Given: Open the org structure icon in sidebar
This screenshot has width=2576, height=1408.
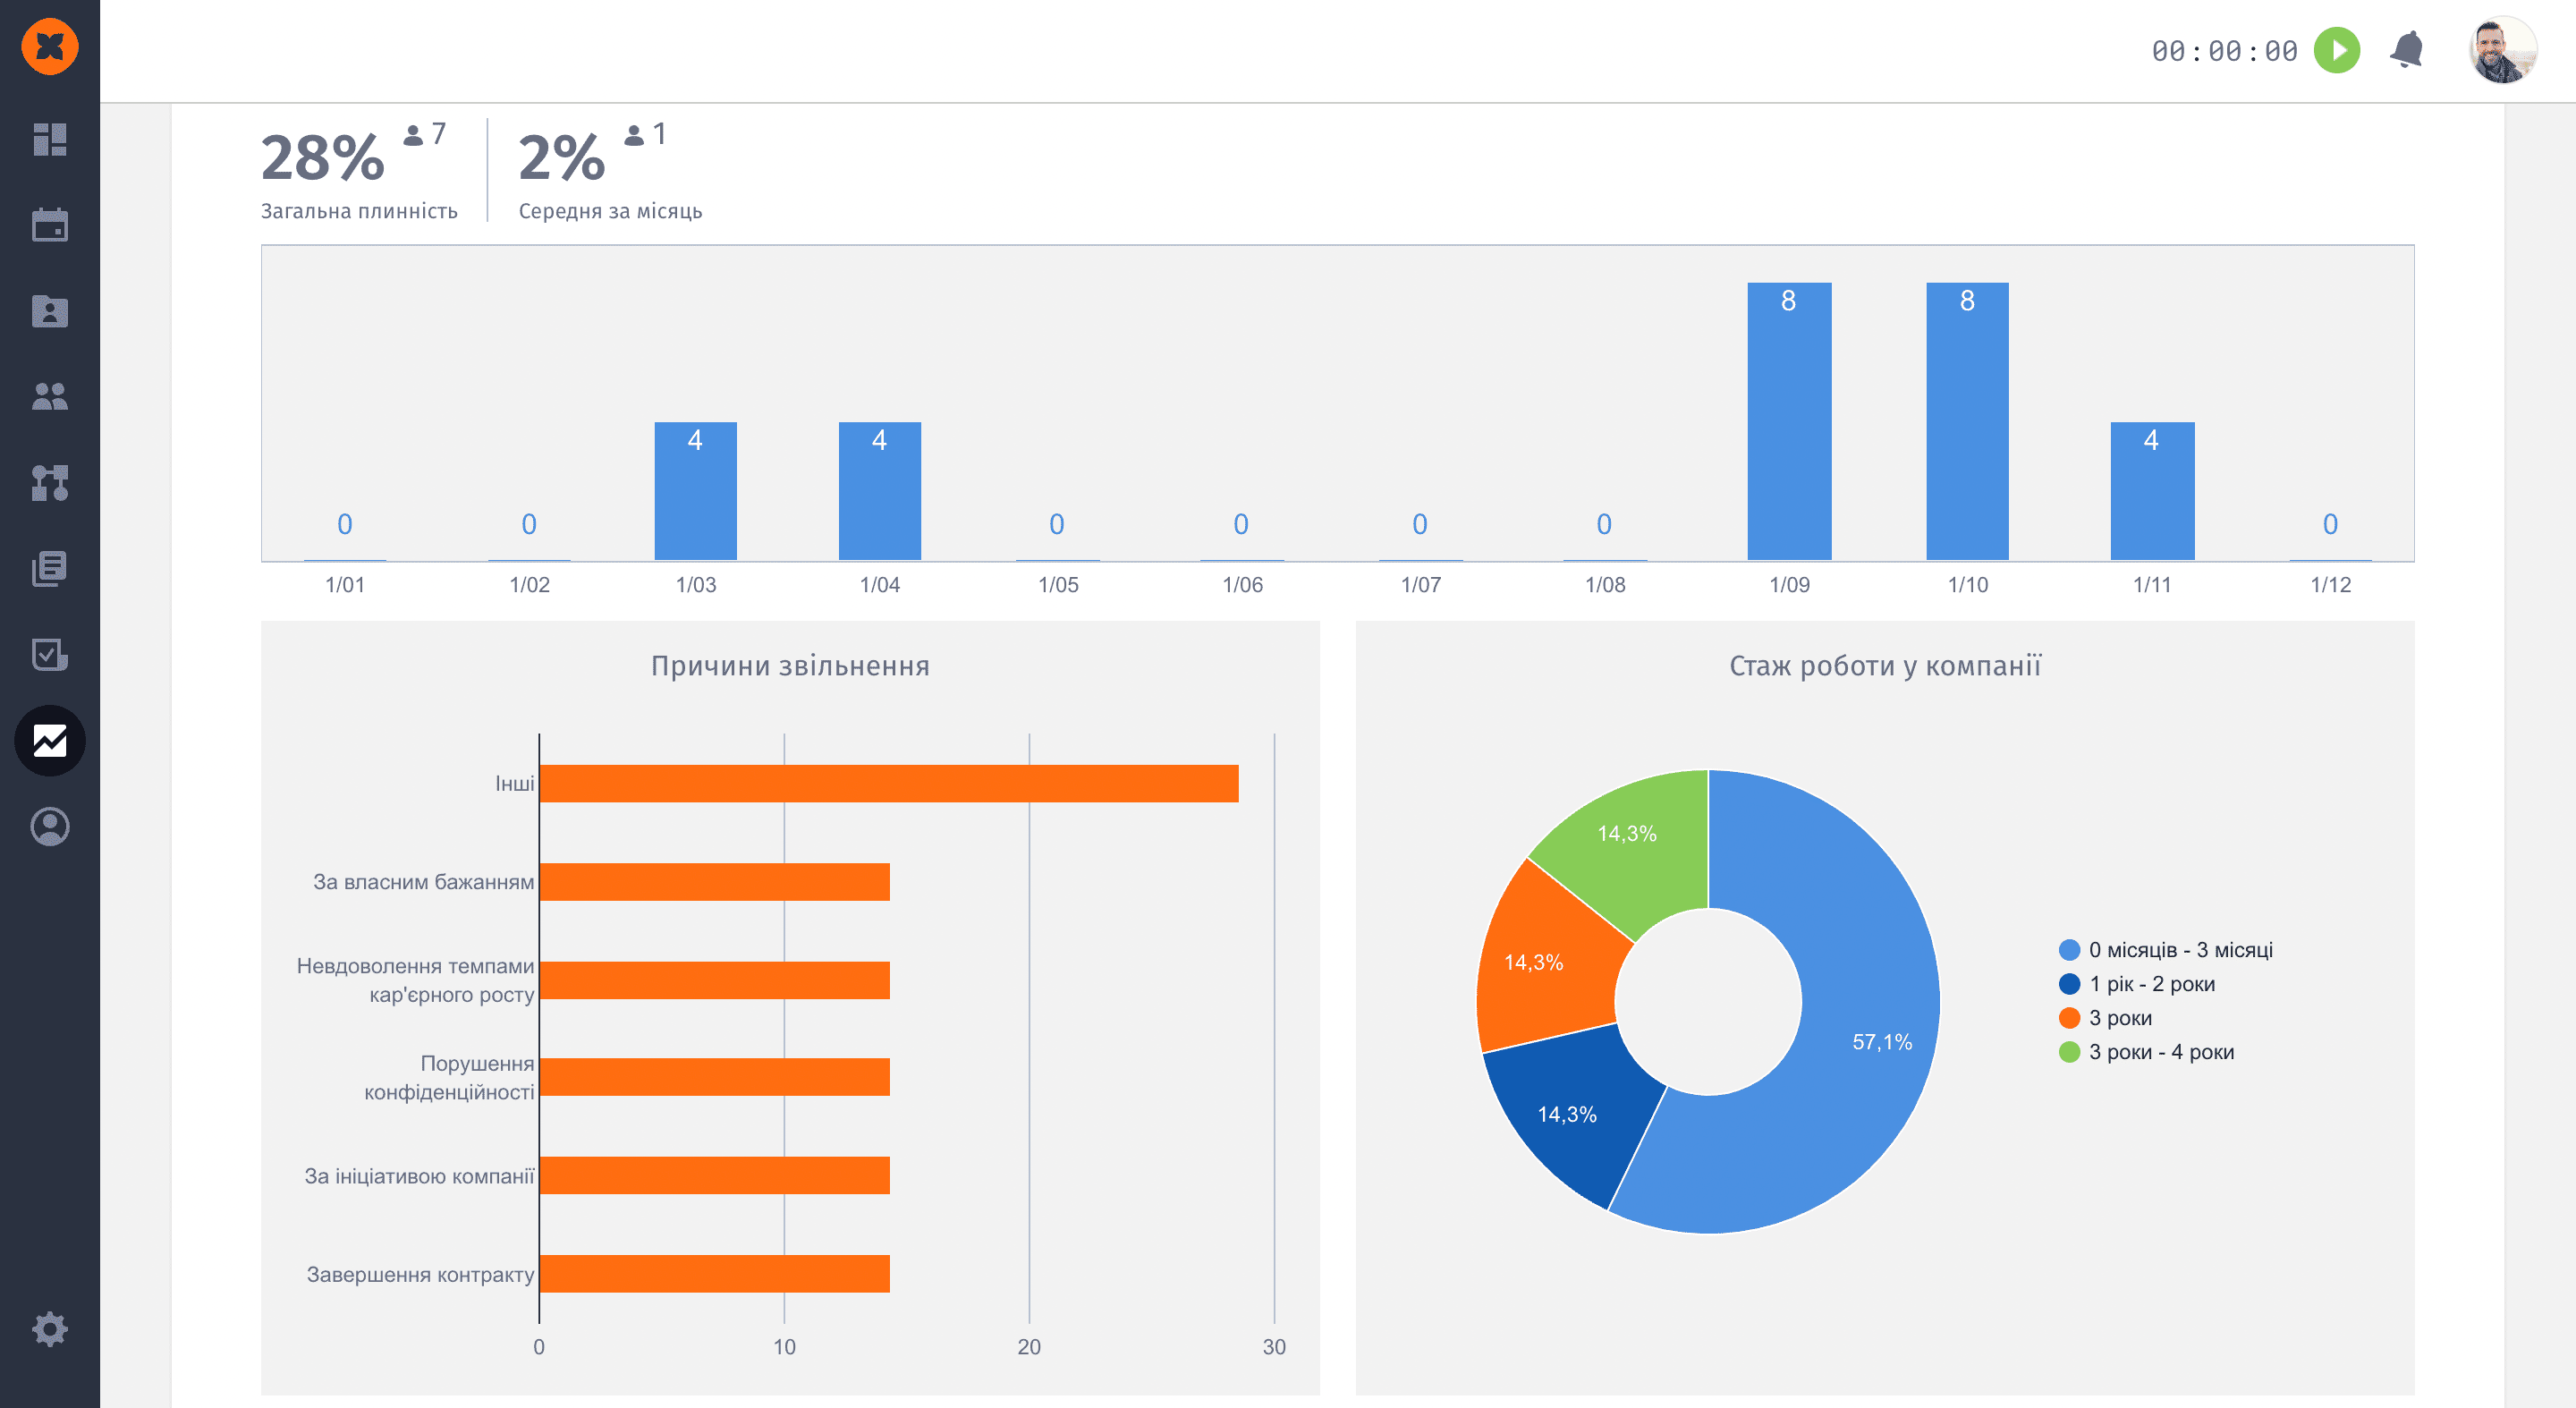Looking at the screenshot, I should [50, 483].
